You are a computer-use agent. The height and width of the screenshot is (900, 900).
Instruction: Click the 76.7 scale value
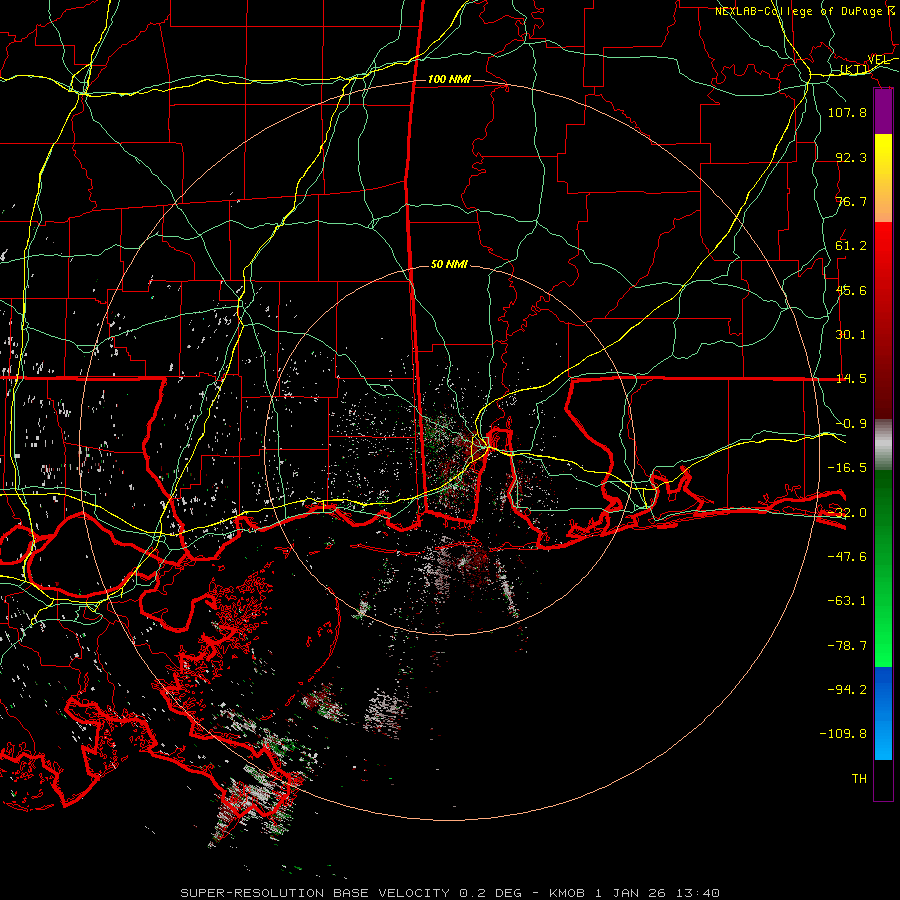[851, 201]
